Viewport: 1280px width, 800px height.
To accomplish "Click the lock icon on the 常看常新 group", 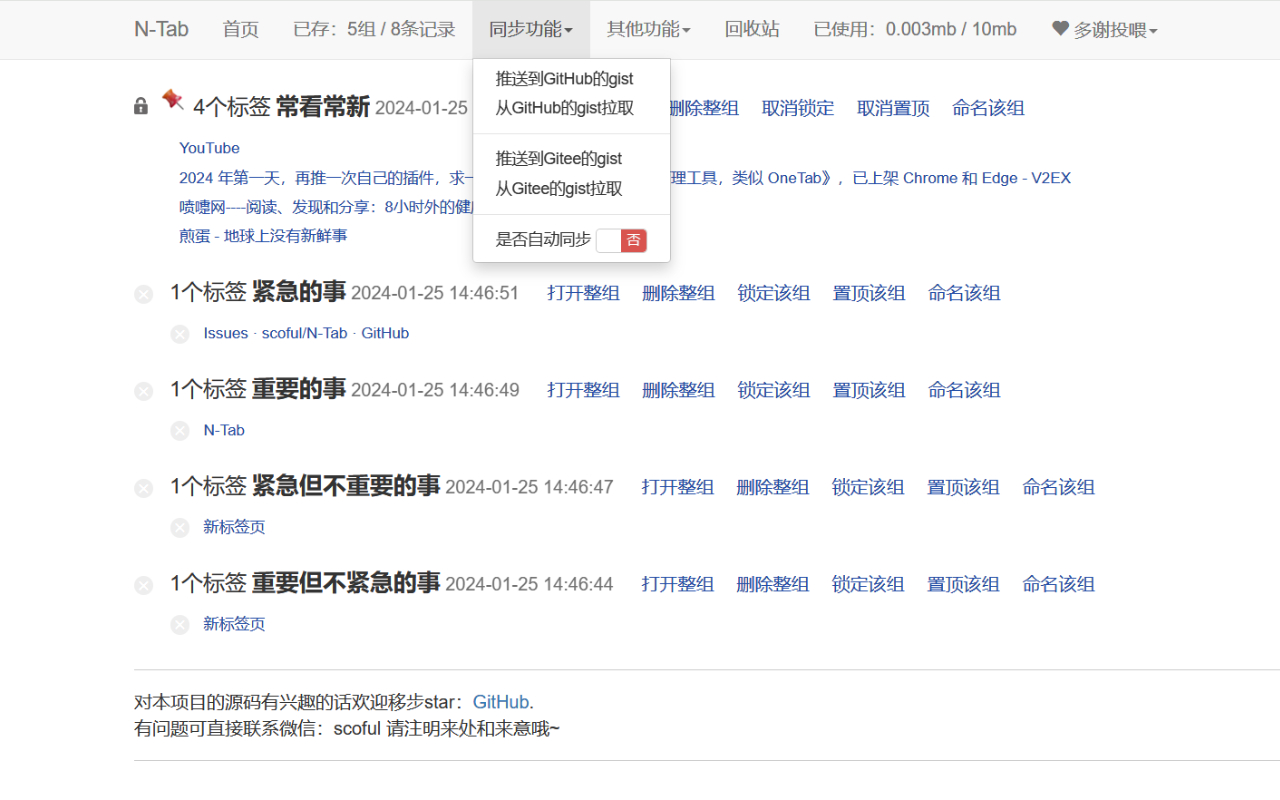I will [x=140, y=105].
